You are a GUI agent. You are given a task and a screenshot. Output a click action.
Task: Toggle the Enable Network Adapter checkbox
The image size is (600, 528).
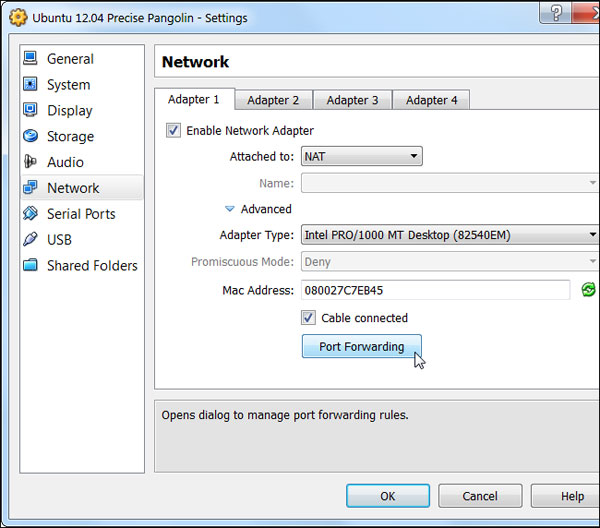[174, 130]
